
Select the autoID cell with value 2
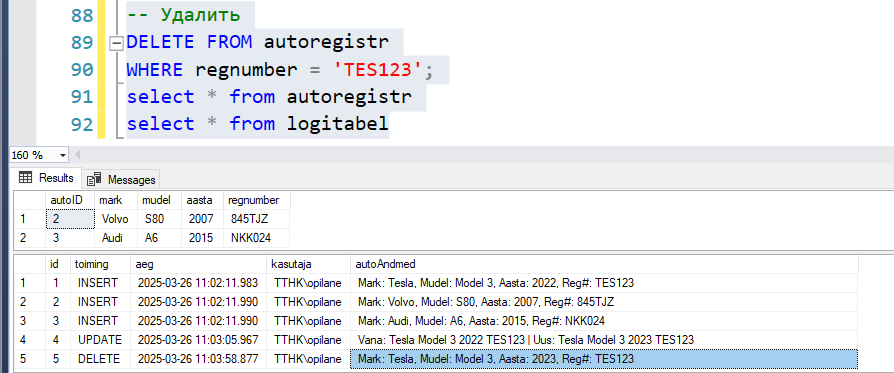[x=70, y=219]
